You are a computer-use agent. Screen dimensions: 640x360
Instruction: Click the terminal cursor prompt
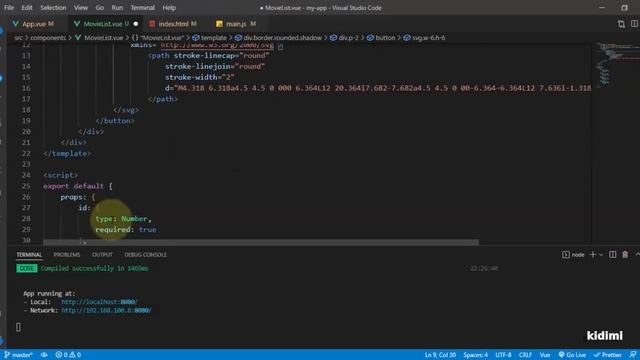[18, 327]
